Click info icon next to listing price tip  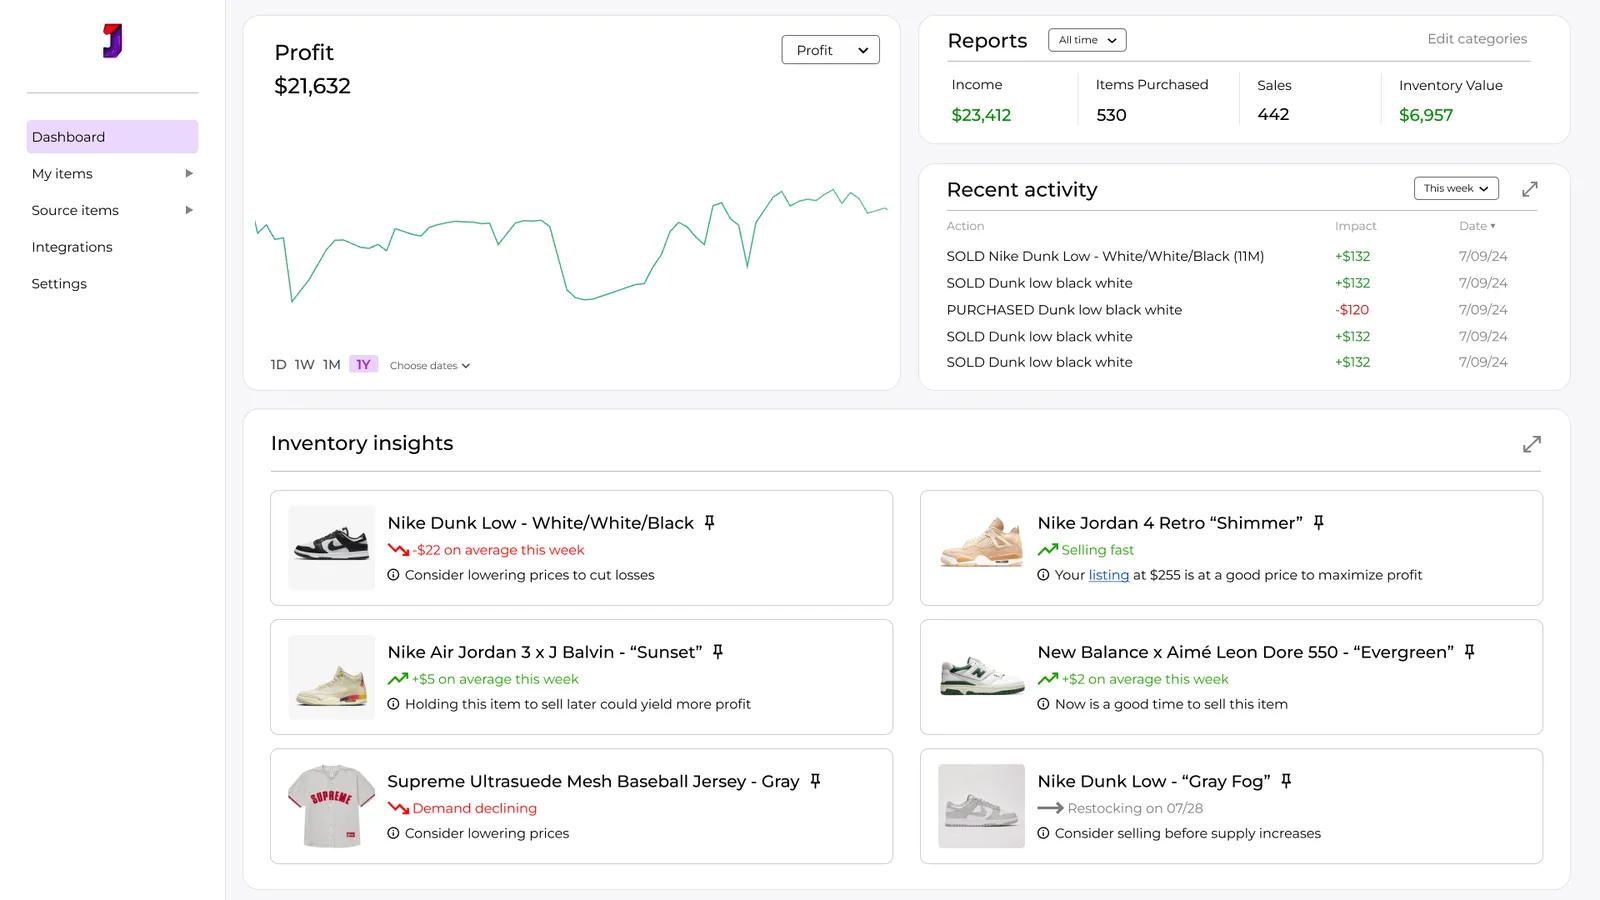[1043, 575]
